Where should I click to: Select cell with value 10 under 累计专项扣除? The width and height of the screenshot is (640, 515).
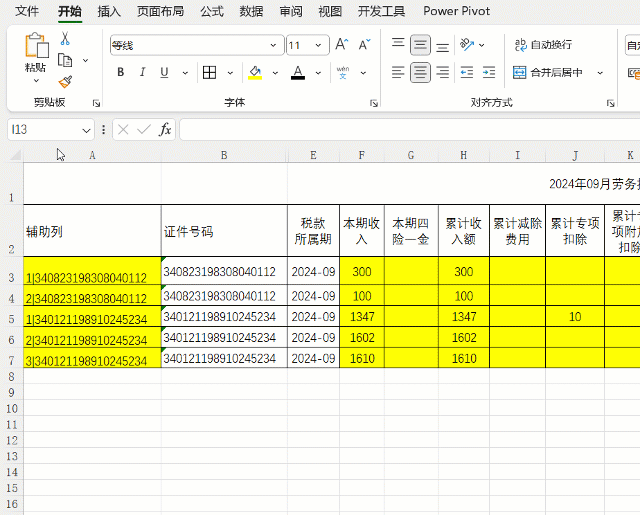tap(575, 317)
